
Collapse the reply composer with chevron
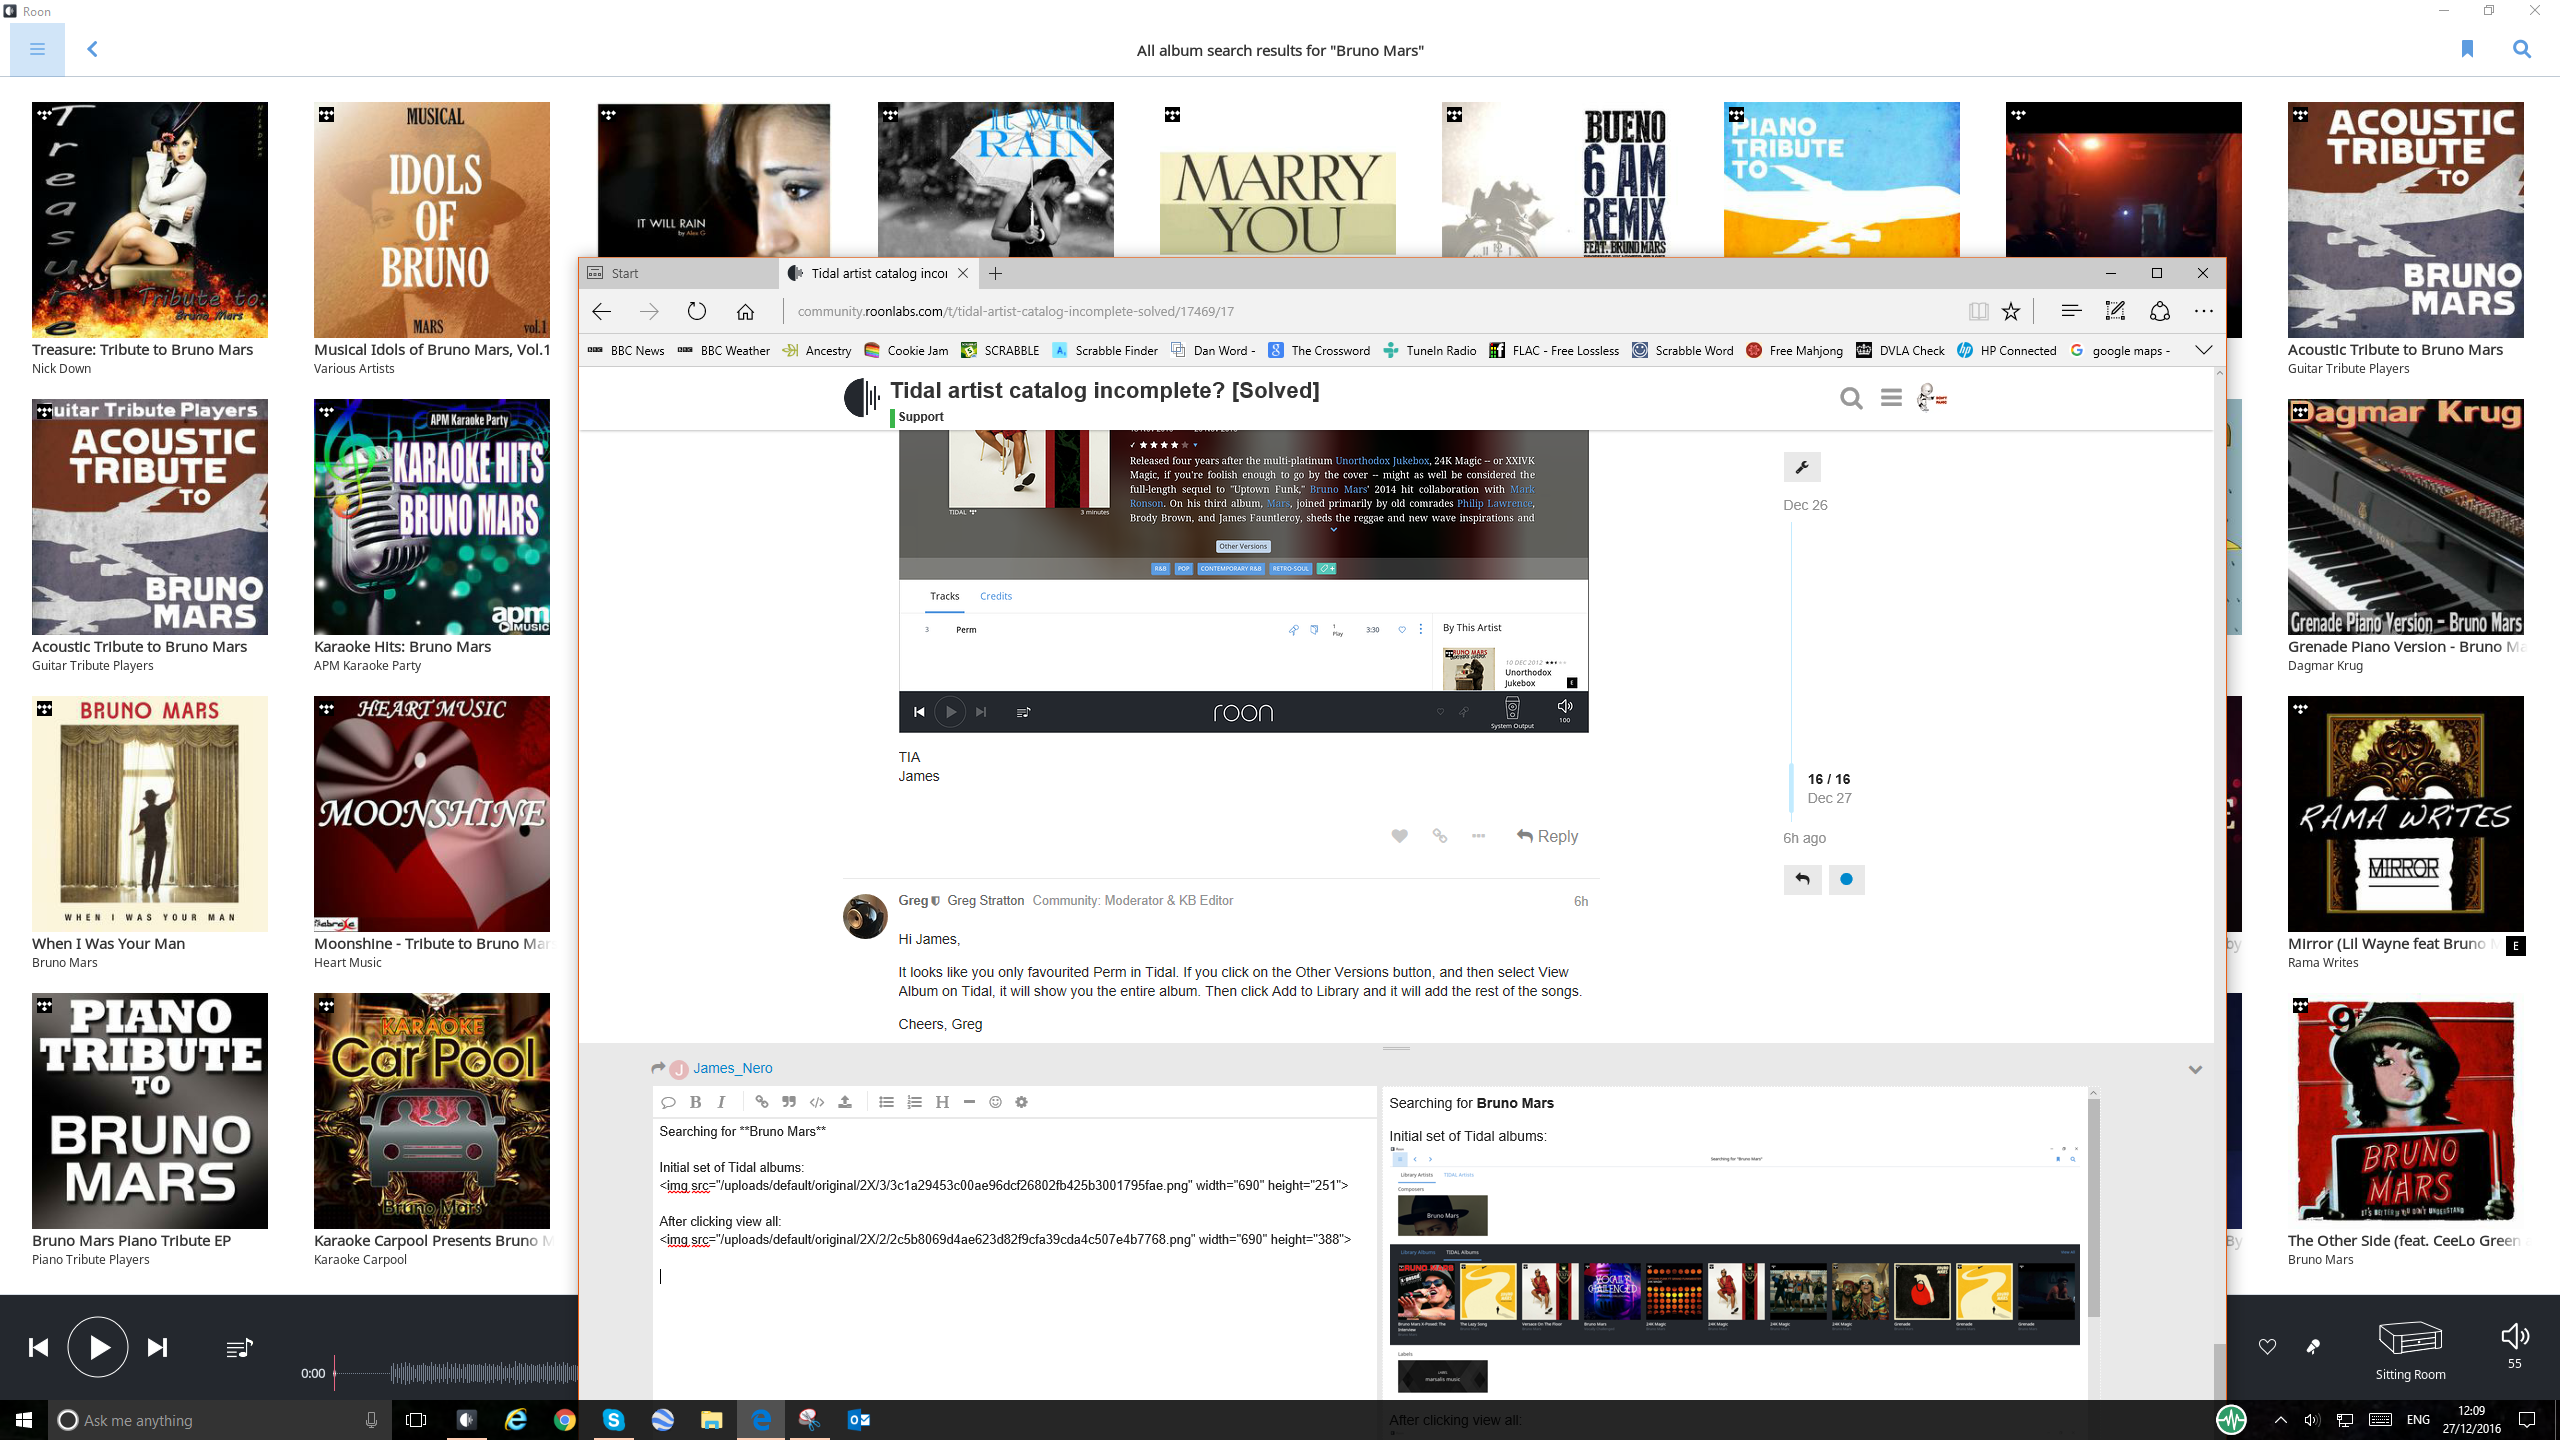coord(2195,1069)
